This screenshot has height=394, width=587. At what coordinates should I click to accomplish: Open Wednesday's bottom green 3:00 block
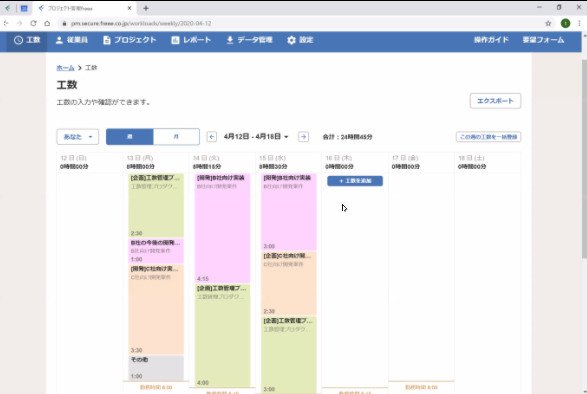tap(289, 355)
